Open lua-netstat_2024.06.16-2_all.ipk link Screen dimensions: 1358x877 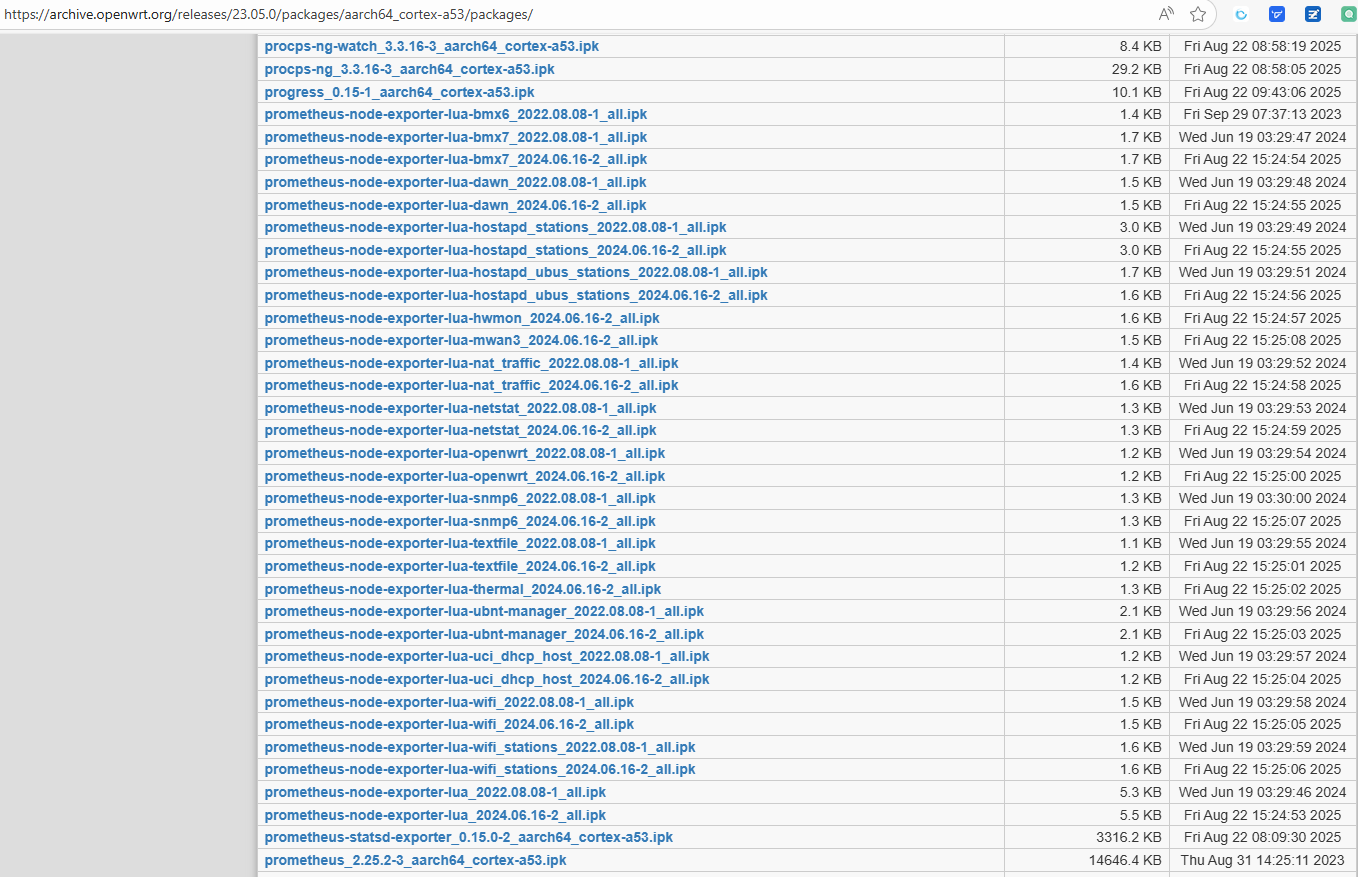pyautogui.click(x=460, y=430)
